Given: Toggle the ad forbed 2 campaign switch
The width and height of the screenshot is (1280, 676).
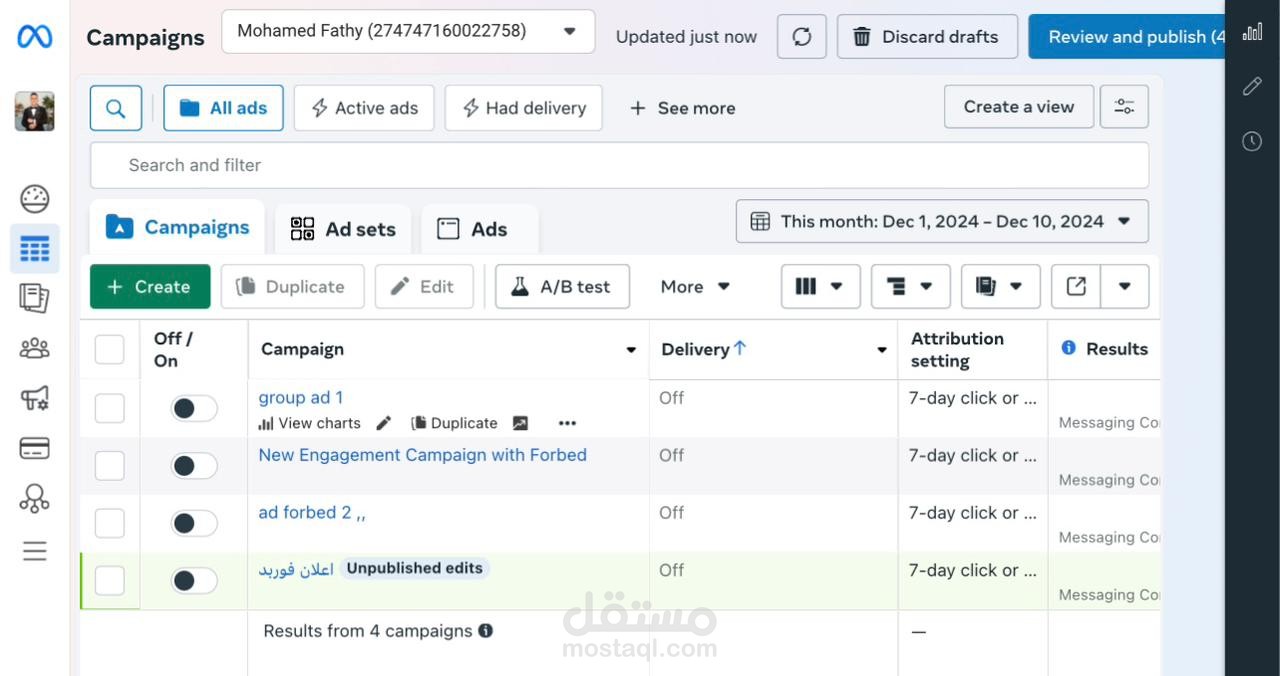Looking at the screenshot, I should (x=194, y=523).
